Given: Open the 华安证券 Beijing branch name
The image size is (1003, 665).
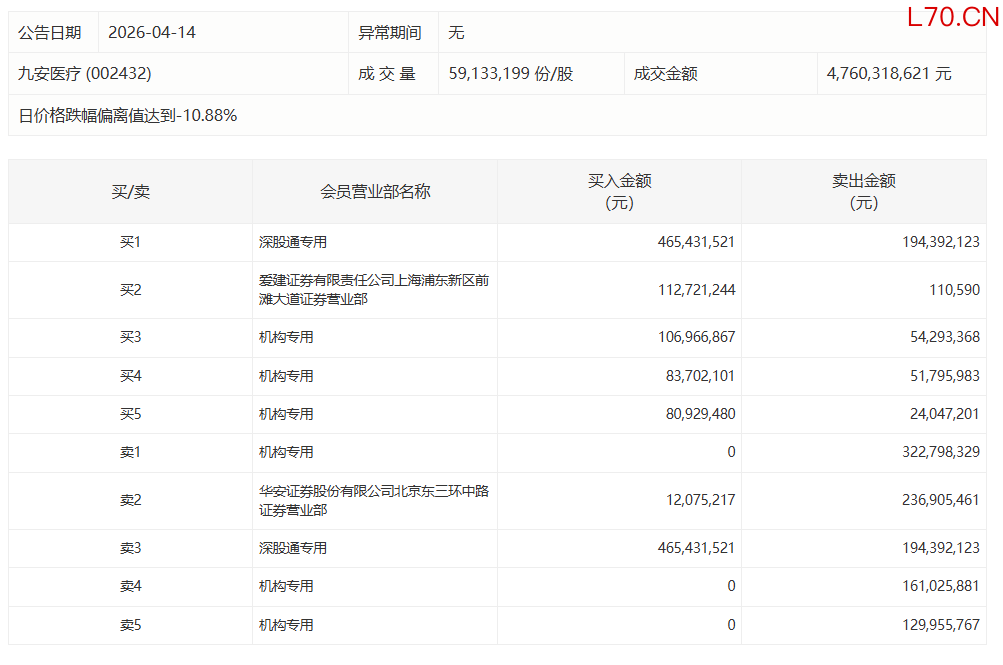Looking at the screenshot, I should click(374, 500).
